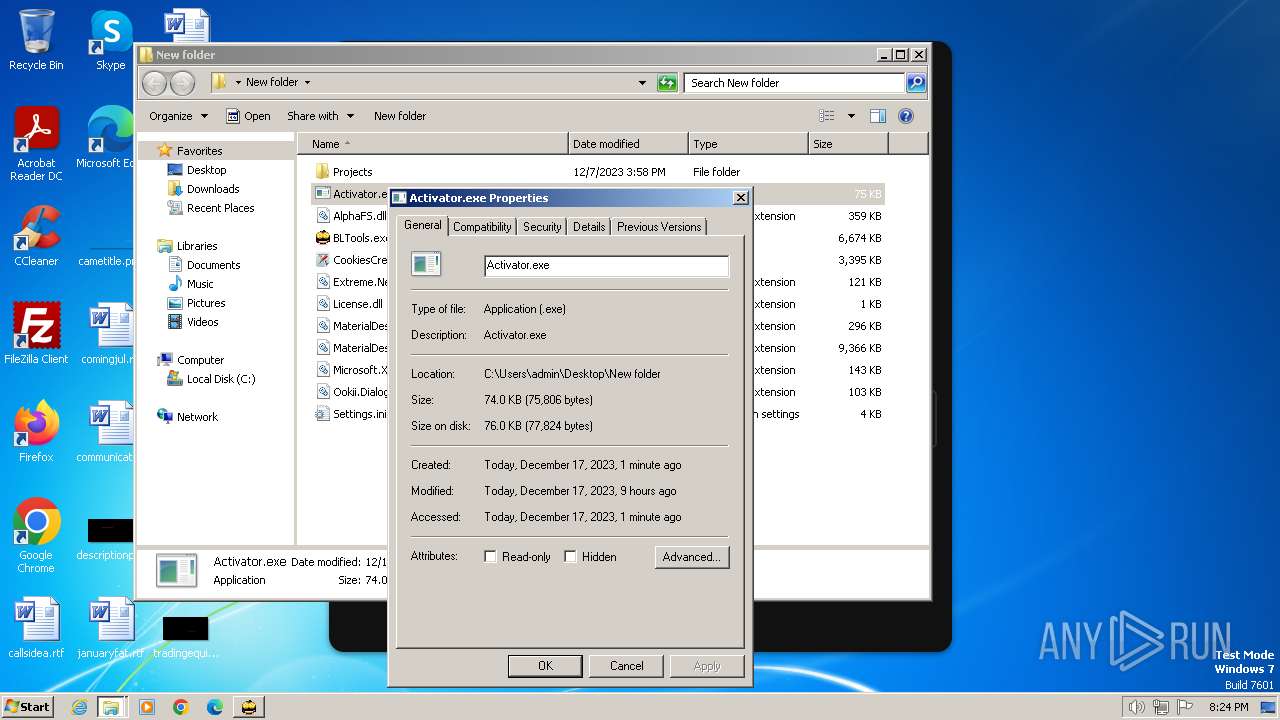Open comingjul document icon on desktop
The image size is (1280, 720).
[x=110, y=334]
